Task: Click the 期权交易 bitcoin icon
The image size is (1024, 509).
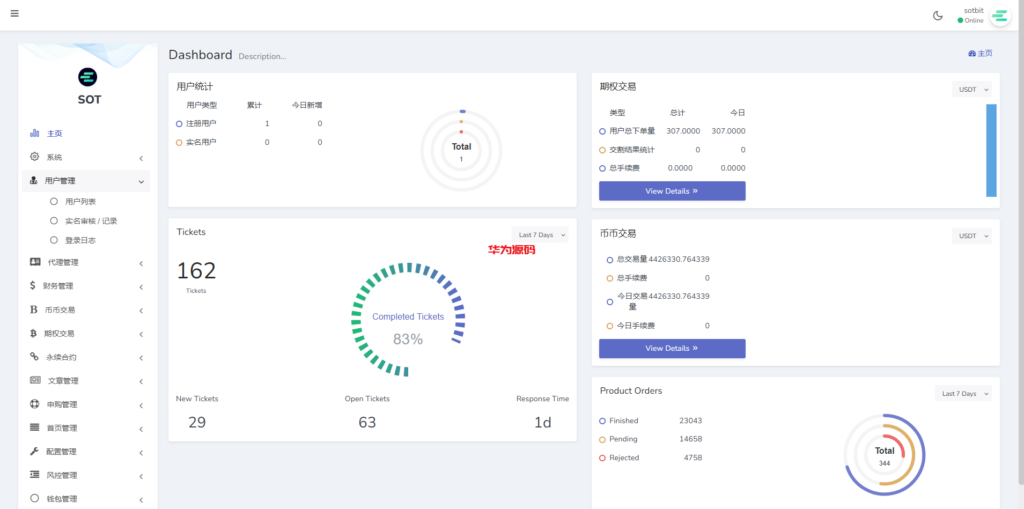Action: pyautogui.click(x=33, y=333)
